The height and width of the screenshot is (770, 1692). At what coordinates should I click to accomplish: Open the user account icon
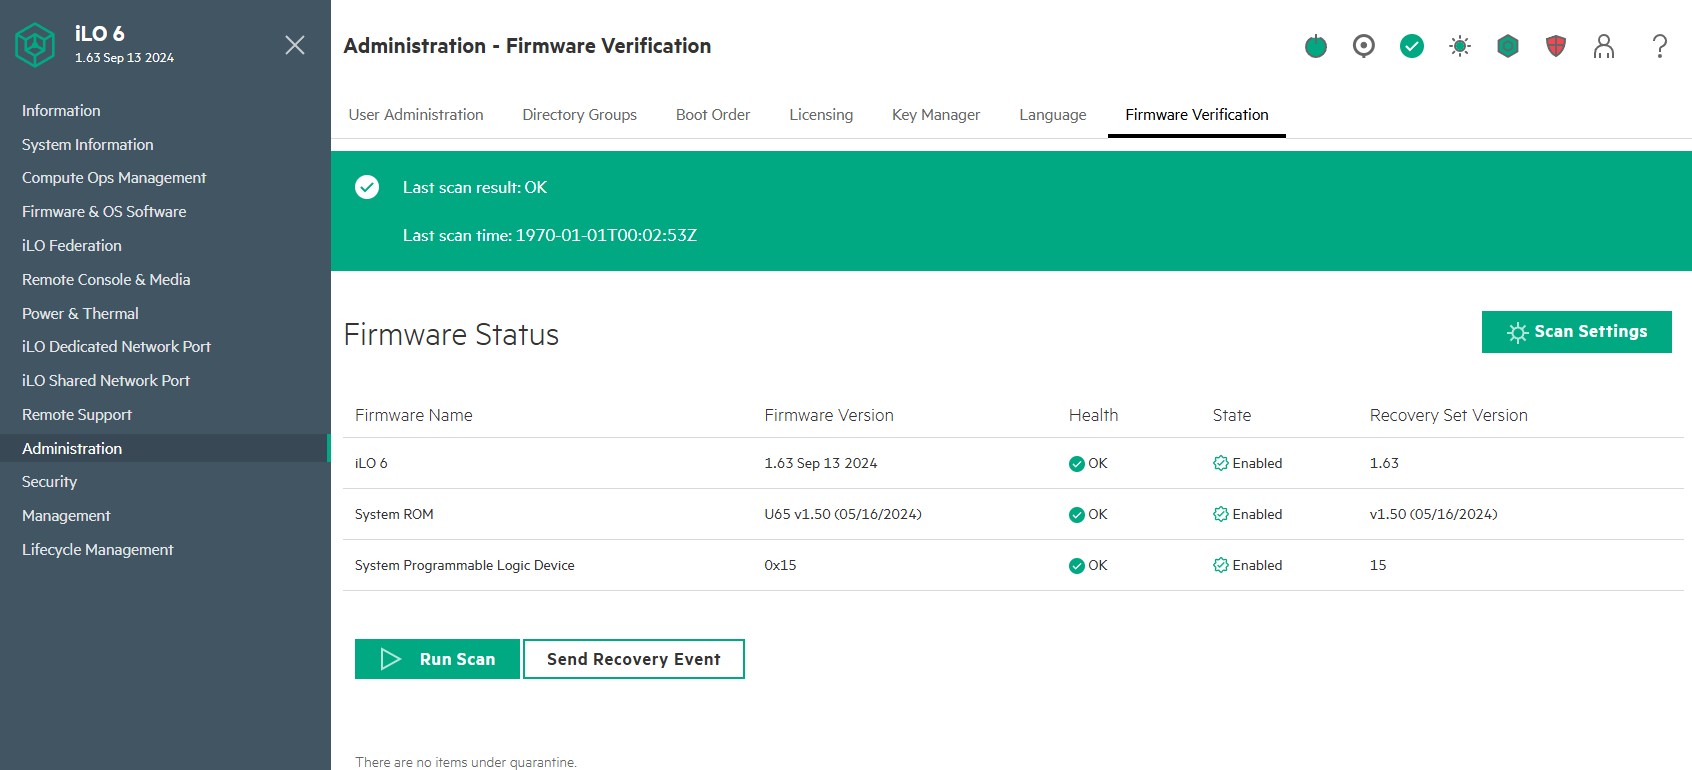point(1604,46)
